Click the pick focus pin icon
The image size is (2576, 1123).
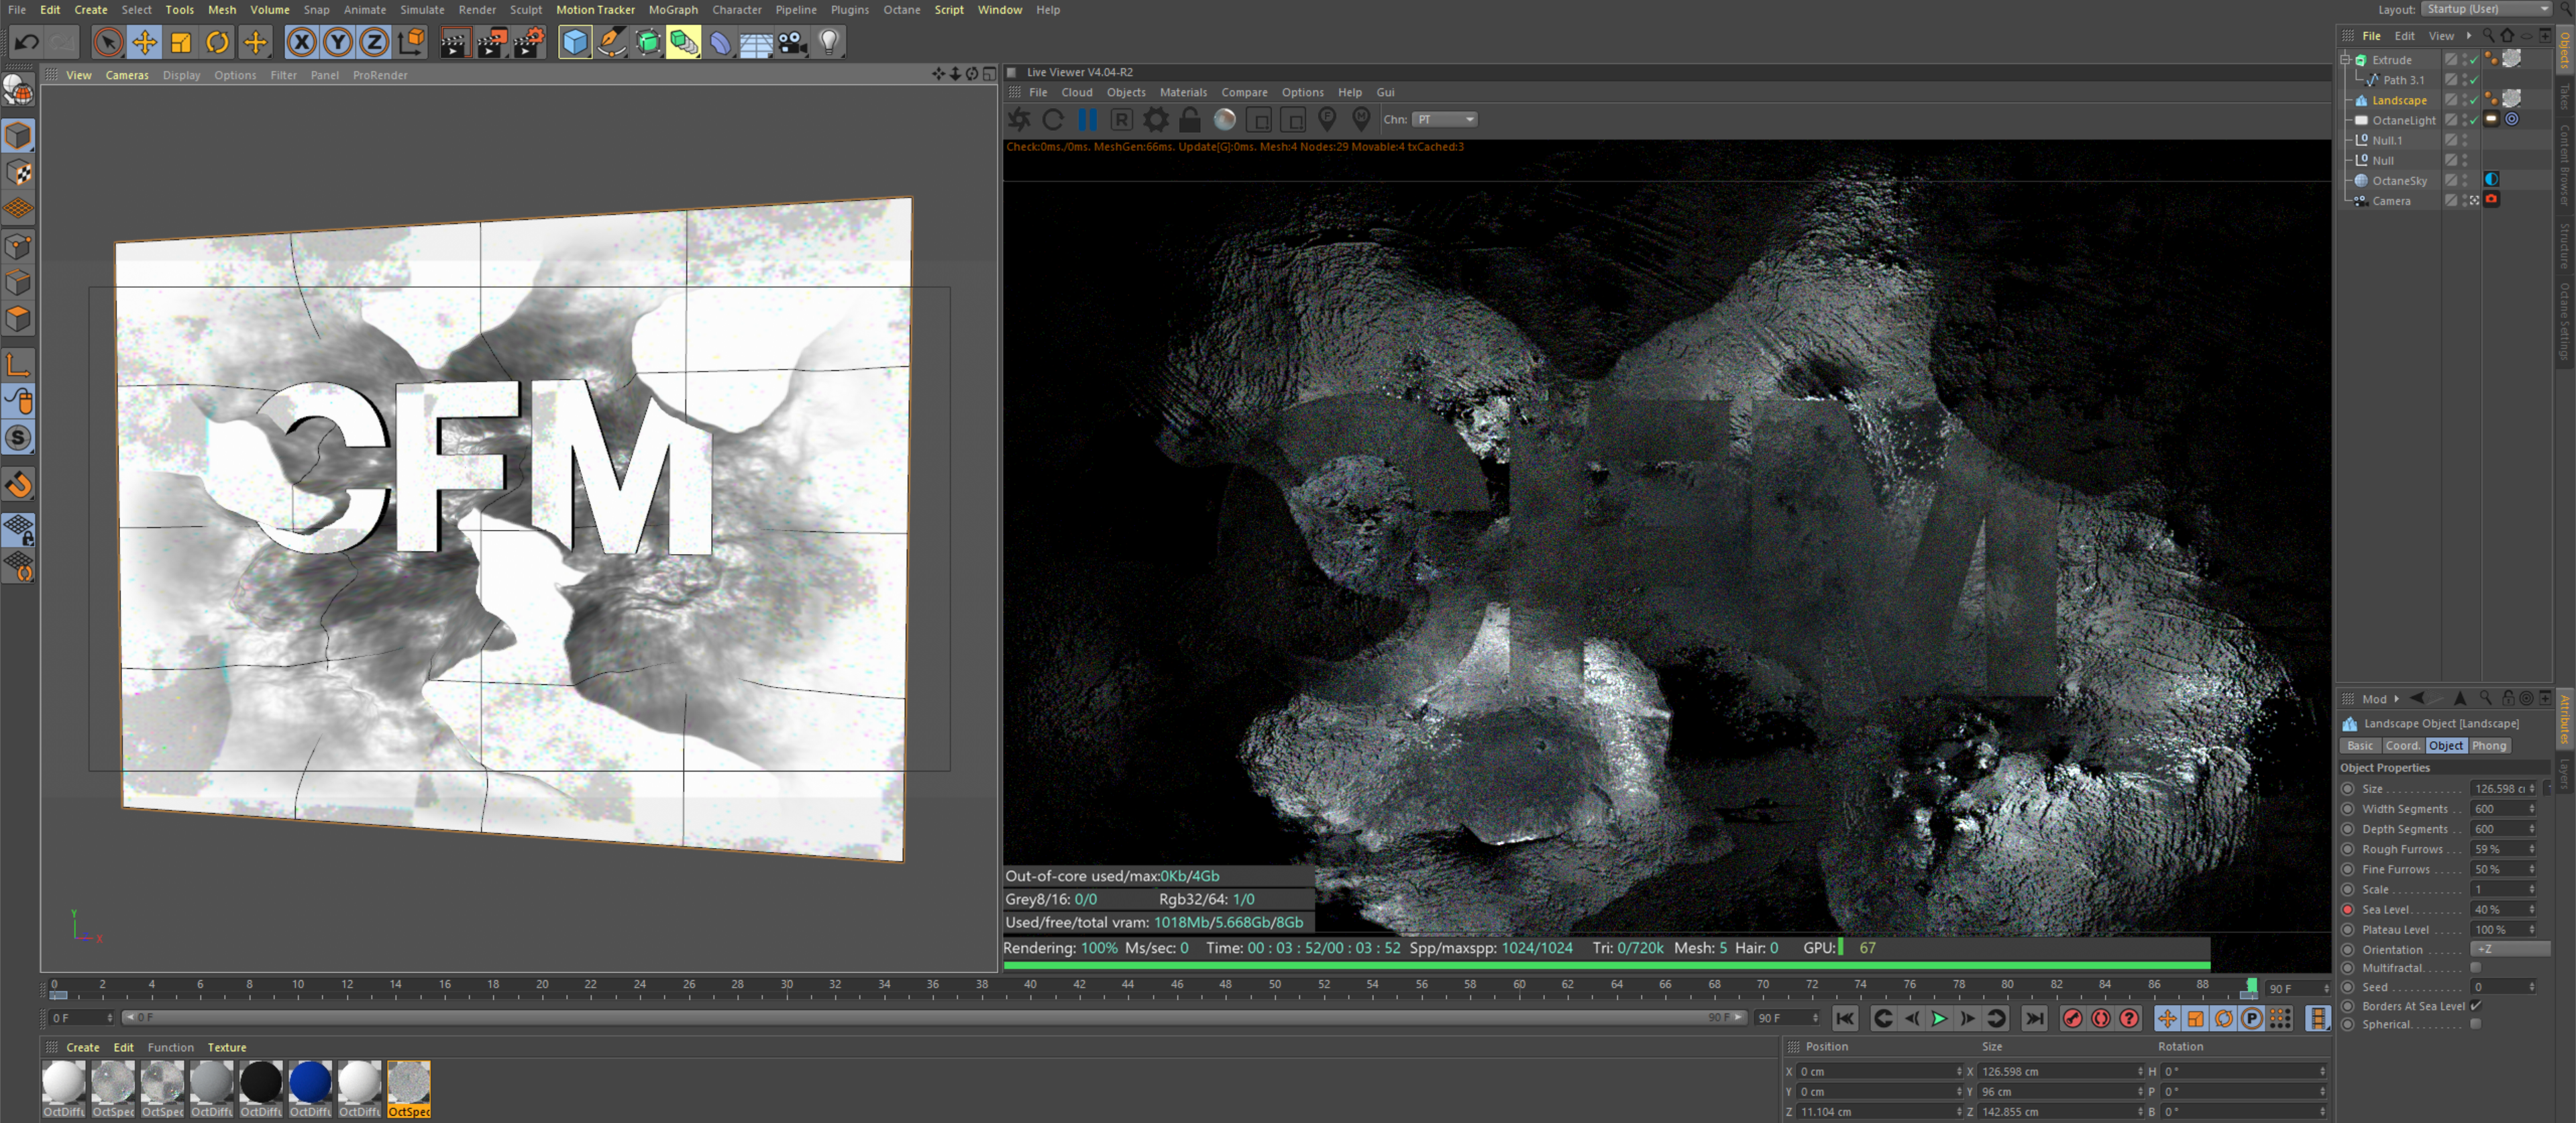1327,120
